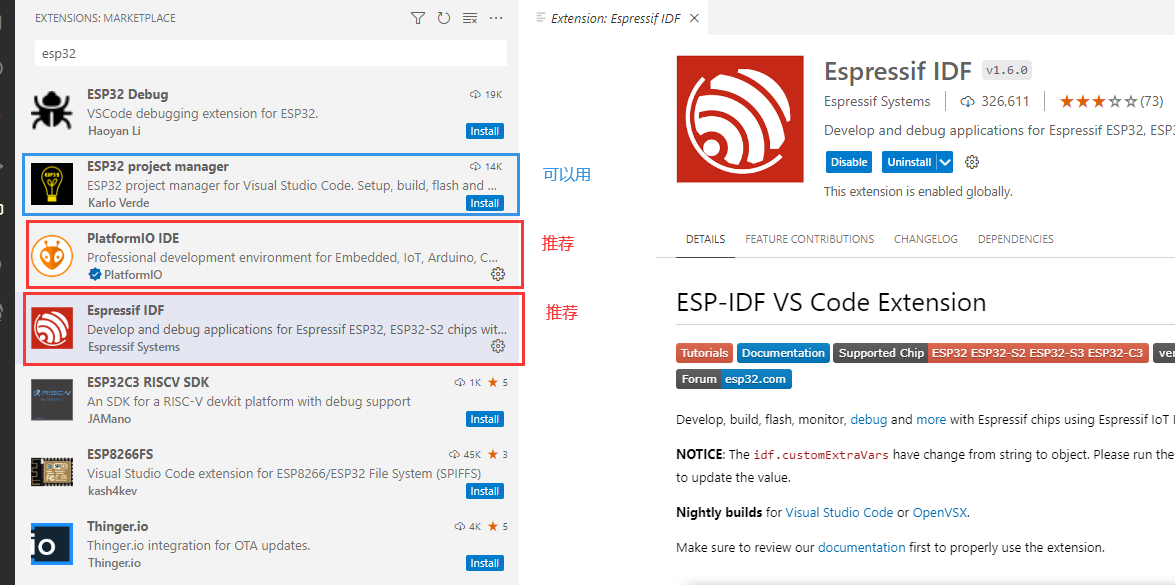Open the DEPENDENCIES tab
This screenshot has width=1175, height=585.
pos(1015,239)
